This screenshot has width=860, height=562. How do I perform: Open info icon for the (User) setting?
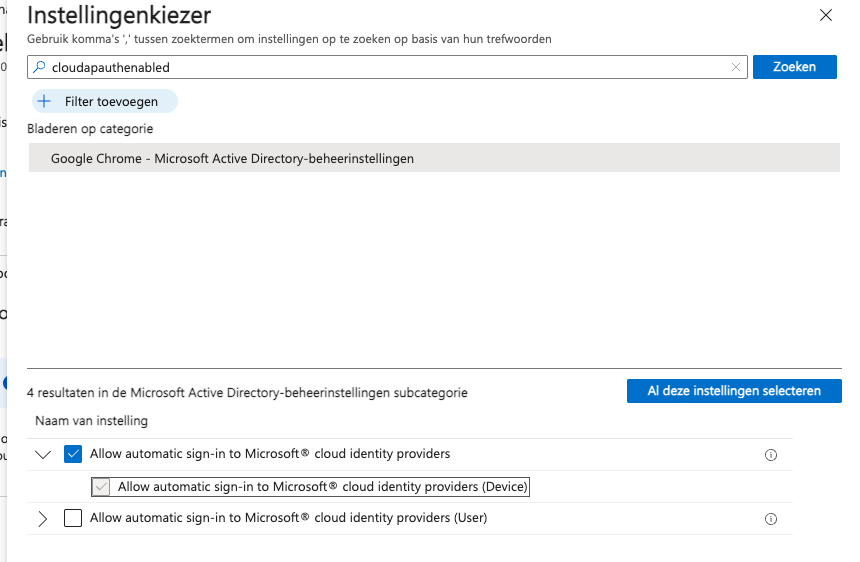point(771,519)
